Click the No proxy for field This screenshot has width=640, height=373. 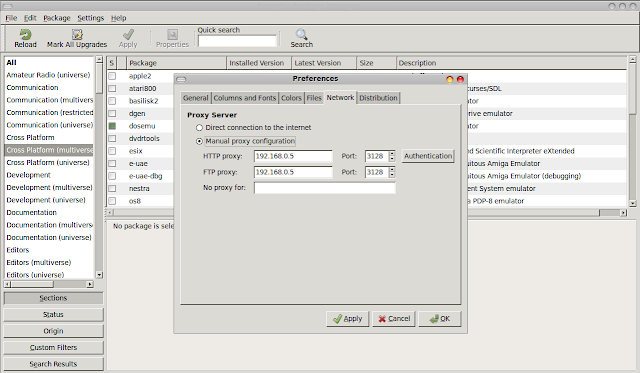coord(325,188)
